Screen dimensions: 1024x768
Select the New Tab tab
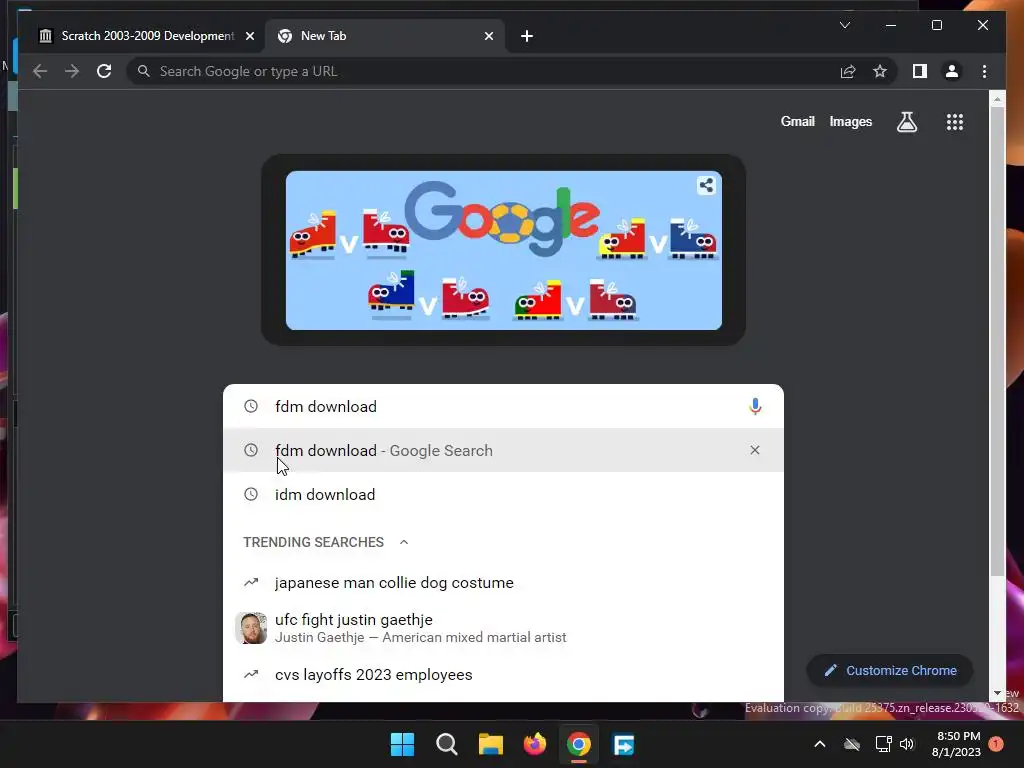coord(385,36)
